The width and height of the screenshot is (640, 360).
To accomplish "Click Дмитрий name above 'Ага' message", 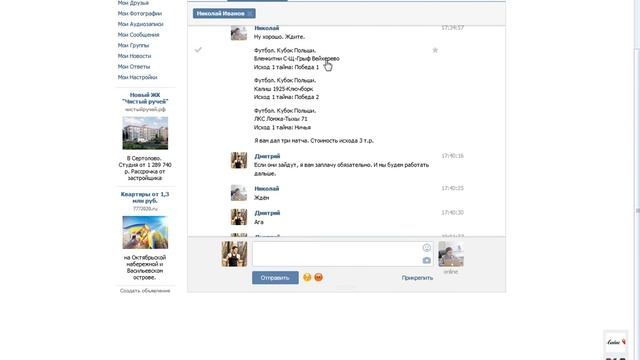I will tap(267, 213).
